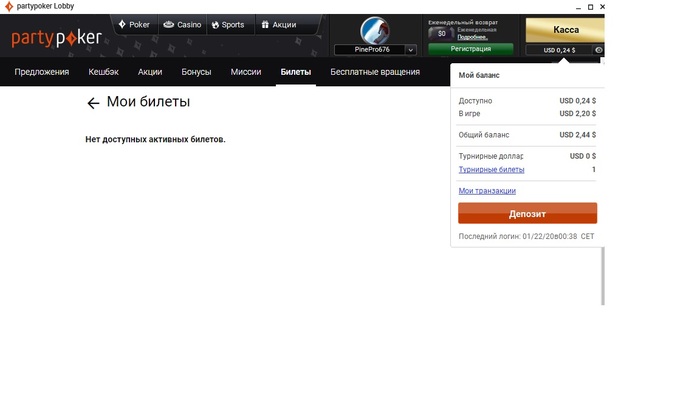This screenshot has height=394, width=700.
Task: Click the green Регистрация button
Action: (x=471, y=49)
